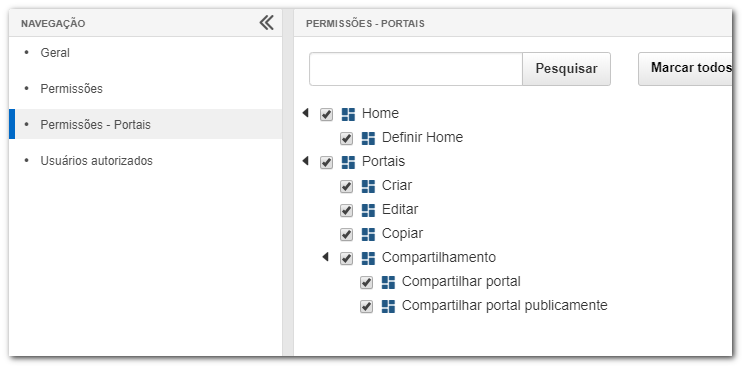The width and height of the screenshot is (742, 366).
Task: Click the icon beside Compartilhar portal publicamente
Action: (388, 306)
